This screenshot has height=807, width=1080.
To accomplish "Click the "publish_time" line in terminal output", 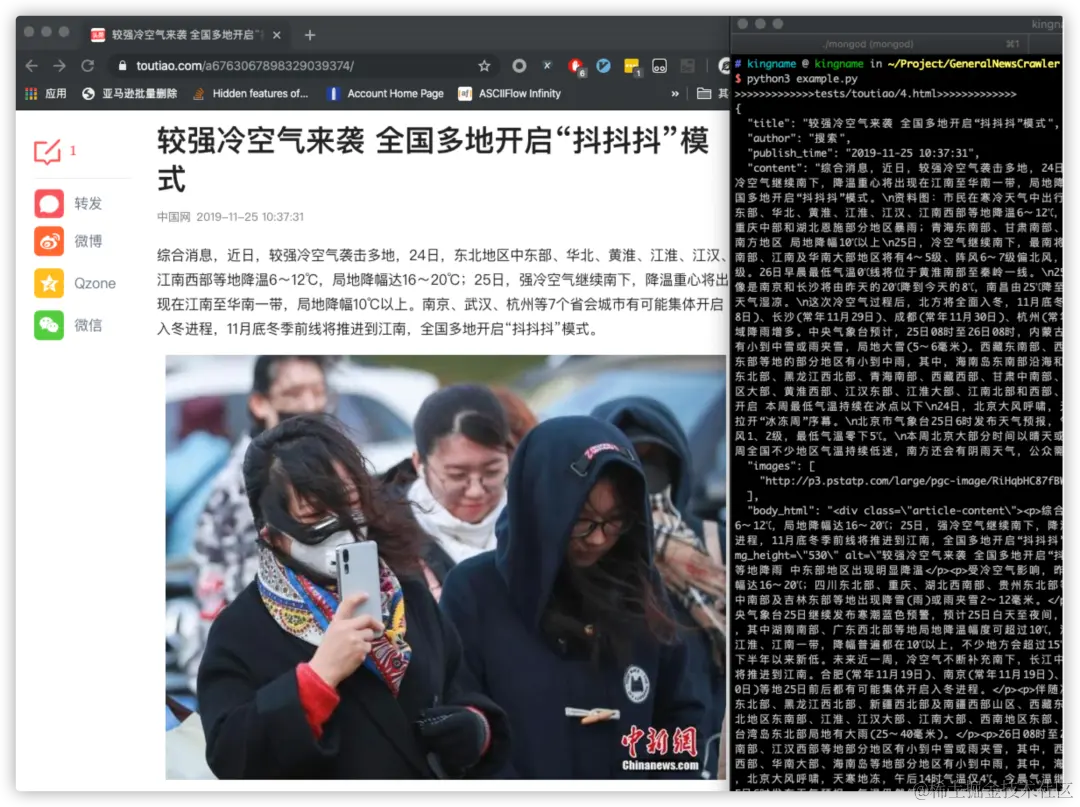I will point(865,153).
